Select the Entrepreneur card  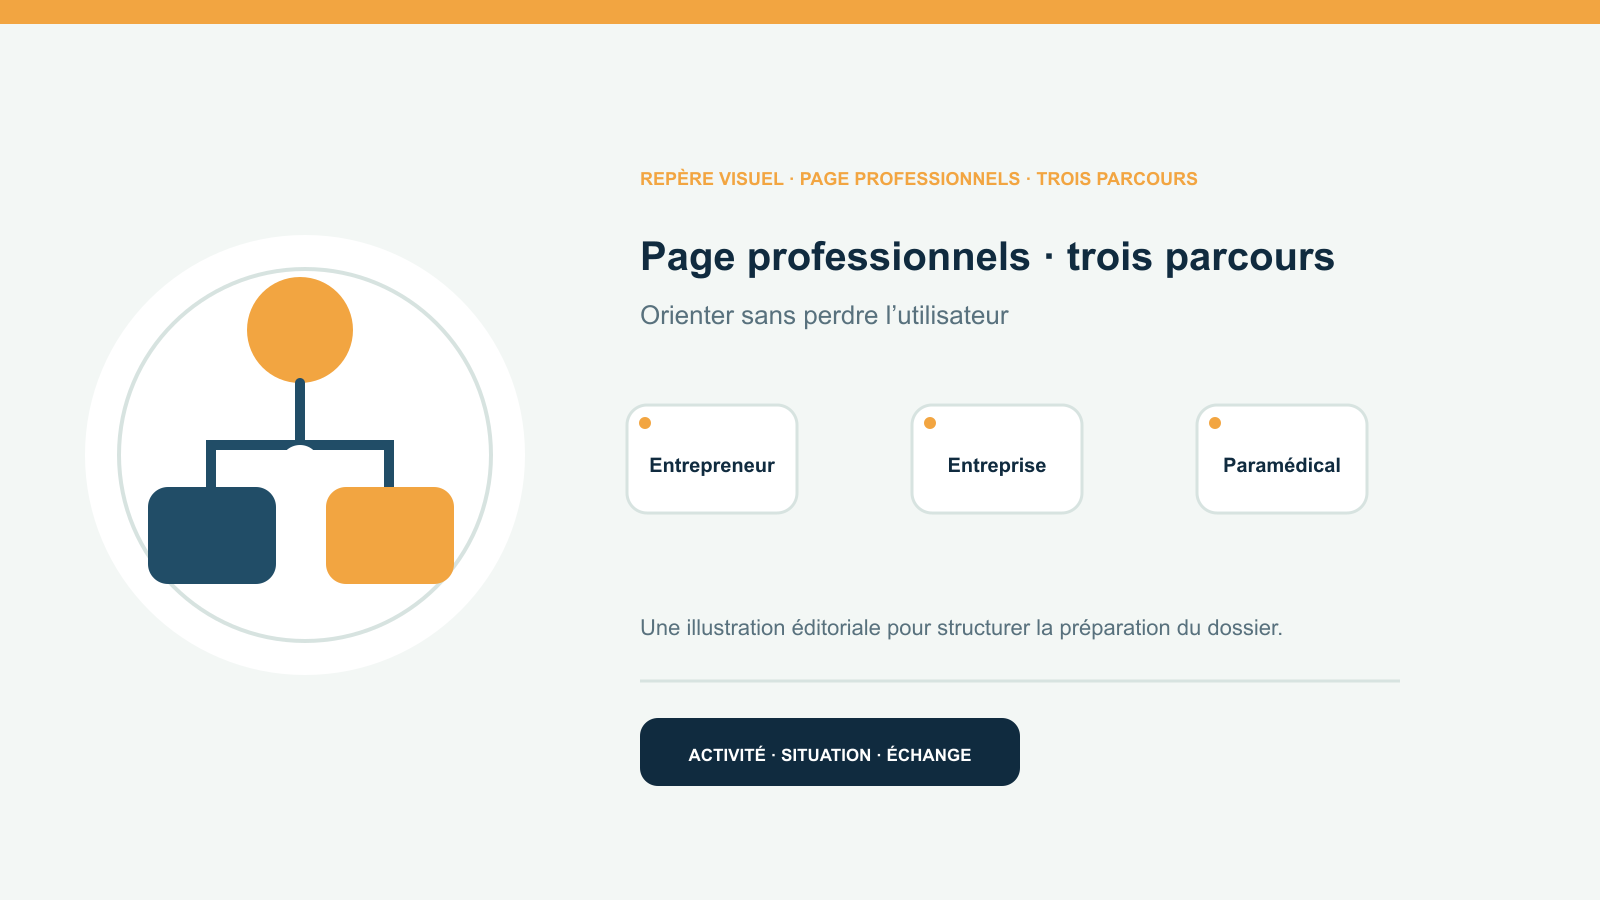point(712,459)
